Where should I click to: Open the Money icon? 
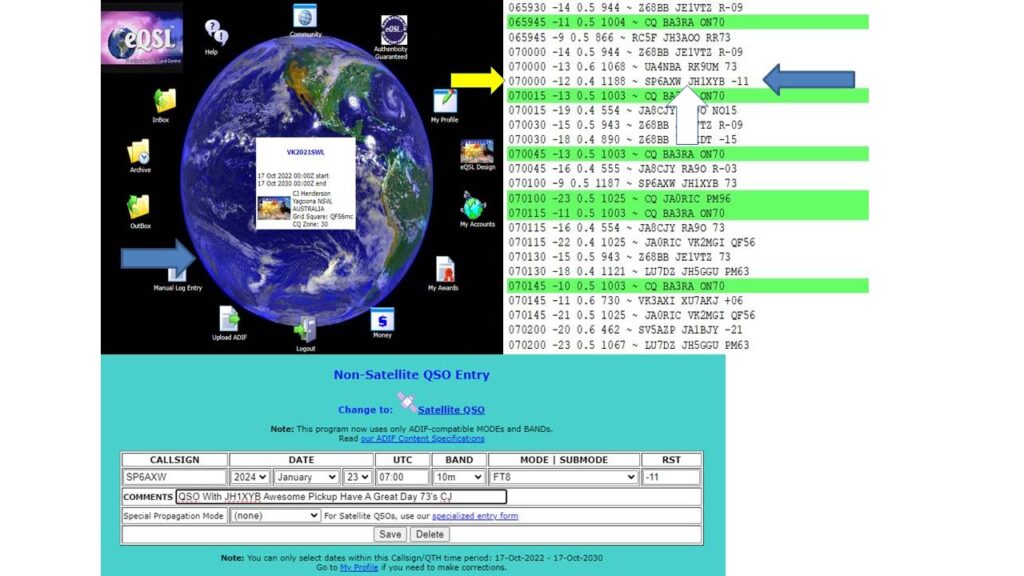pos(382,319)
